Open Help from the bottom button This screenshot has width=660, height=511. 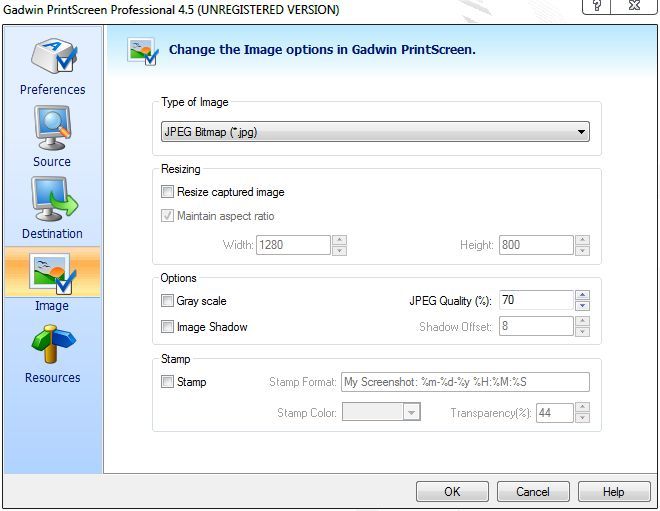pos(614,492)
